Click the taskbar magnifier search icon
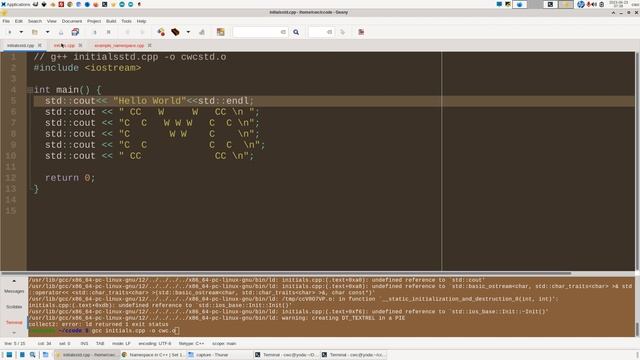 (x=32, y=355)
